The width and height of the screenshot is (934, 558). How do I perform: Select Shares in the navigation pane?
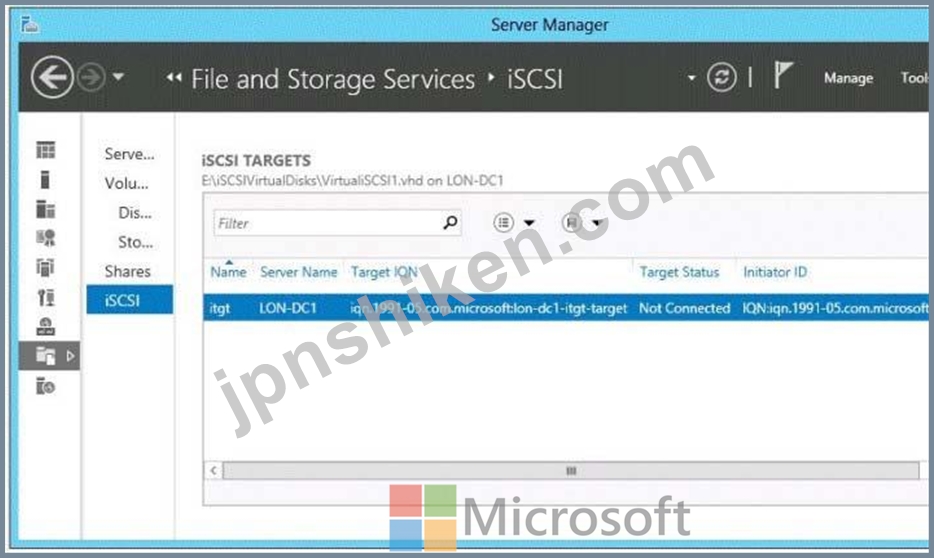click(127, 272)
